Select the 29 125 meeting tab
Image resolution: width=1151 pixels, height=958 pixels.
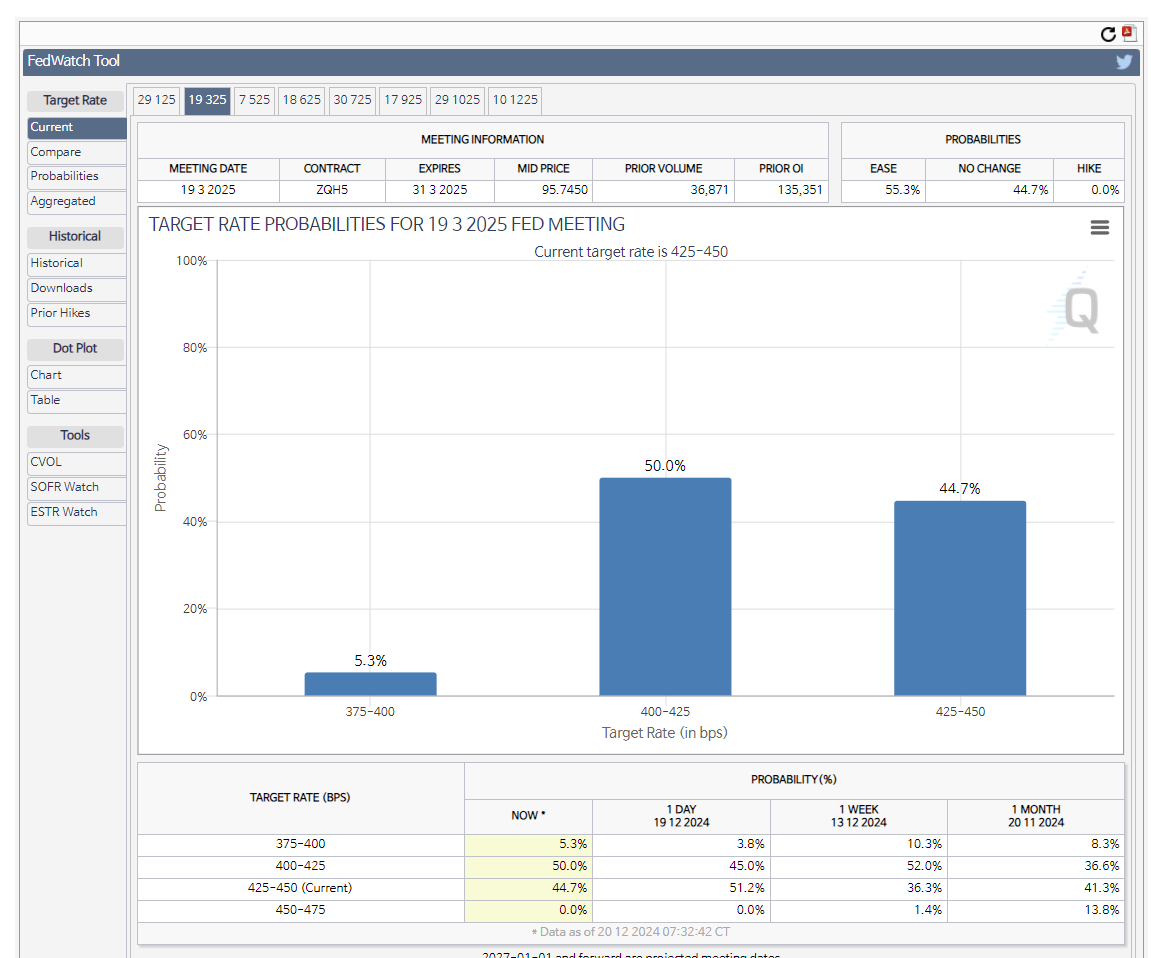pyautogui.click(x=156, y=100)
